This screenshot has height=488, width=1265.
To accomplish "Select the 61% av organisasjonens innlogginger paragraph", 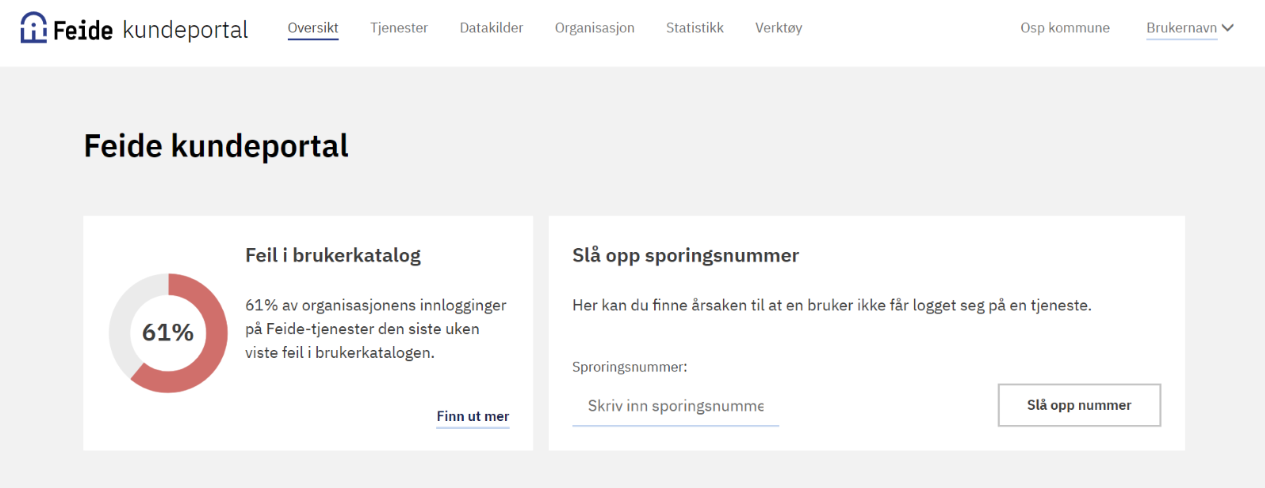I will 376,329.
